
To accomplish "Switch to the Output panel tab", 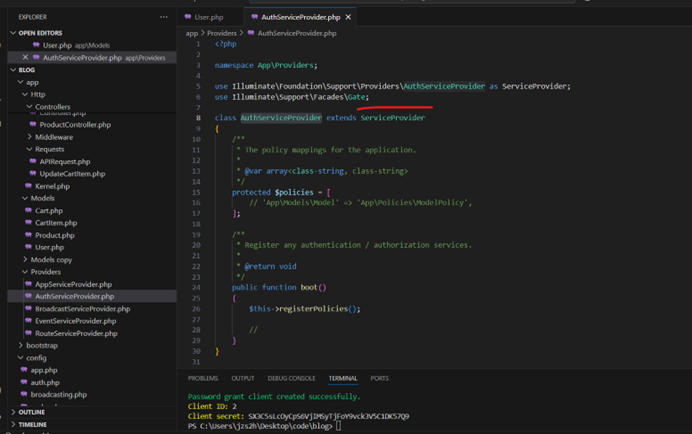I will click(243, 378).
